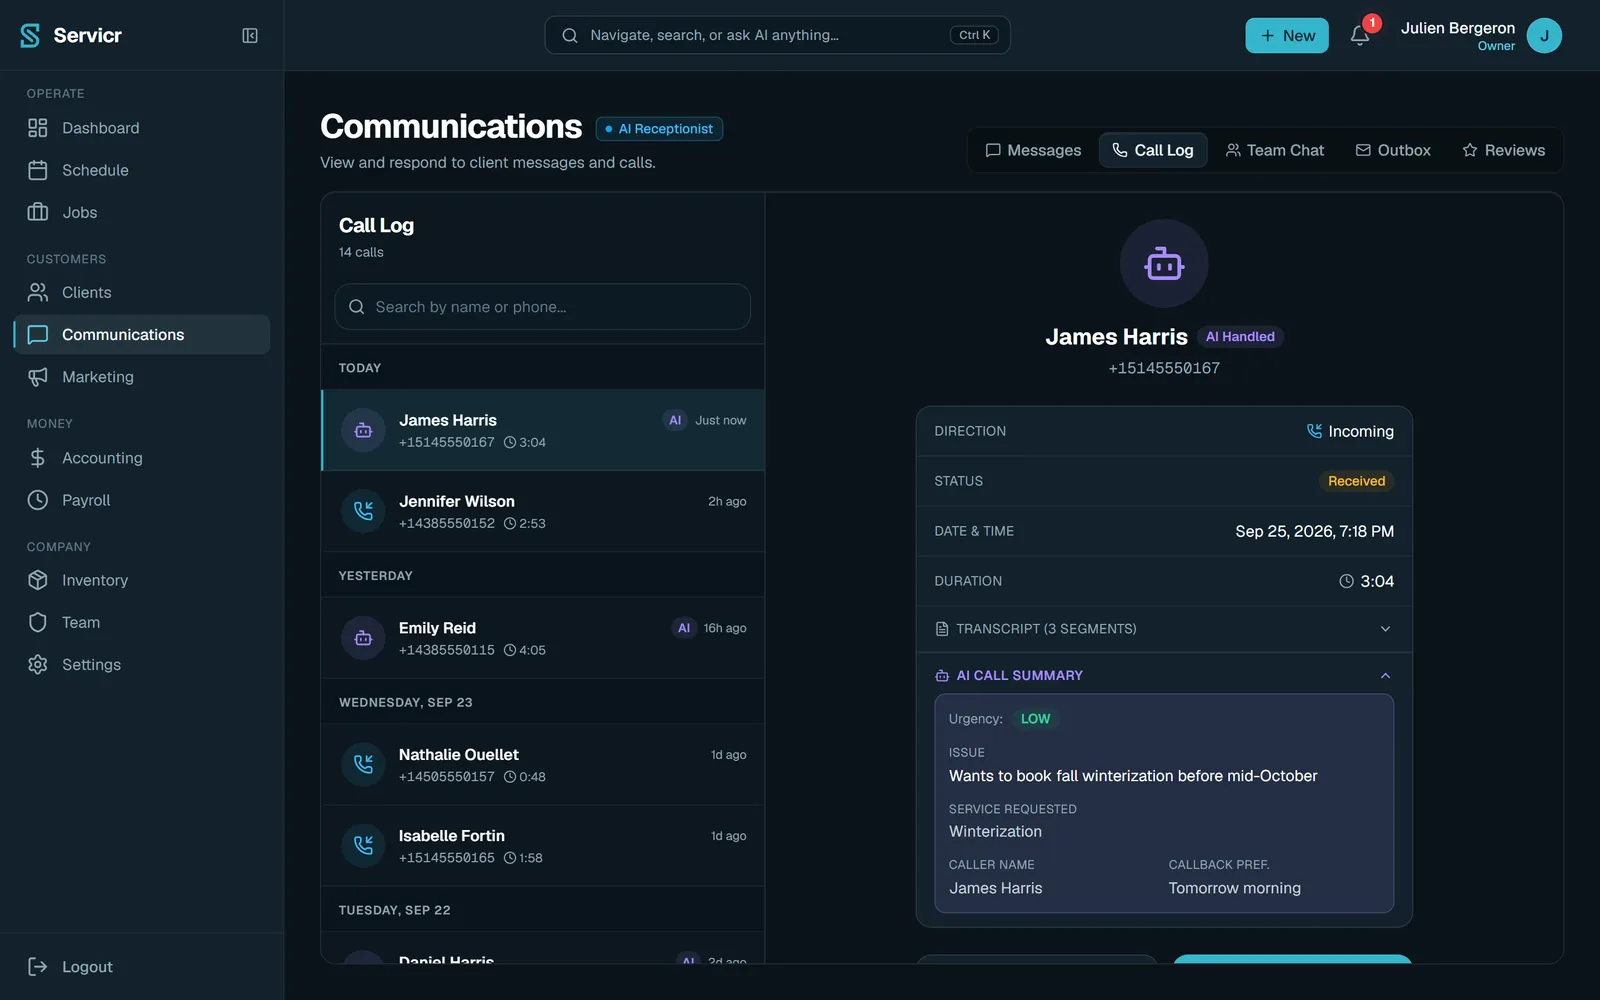The image size is (1600, 1000).
Task: Click the phone number +15145550167 in detail header
Action: click(x=1164, y=368)
